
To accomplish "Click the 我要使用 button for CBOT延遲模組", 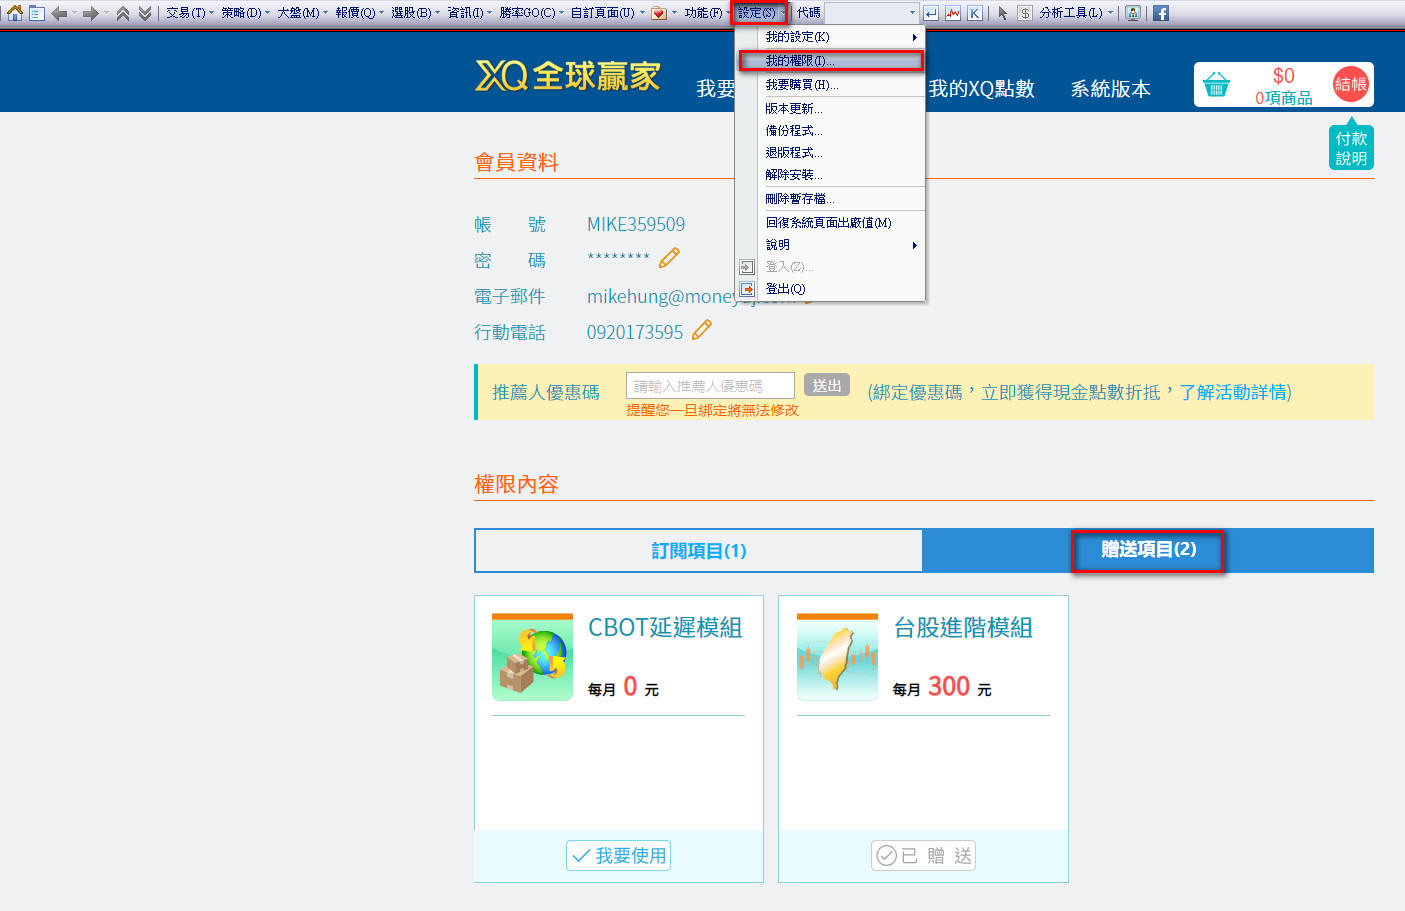I will click(618, 855).
